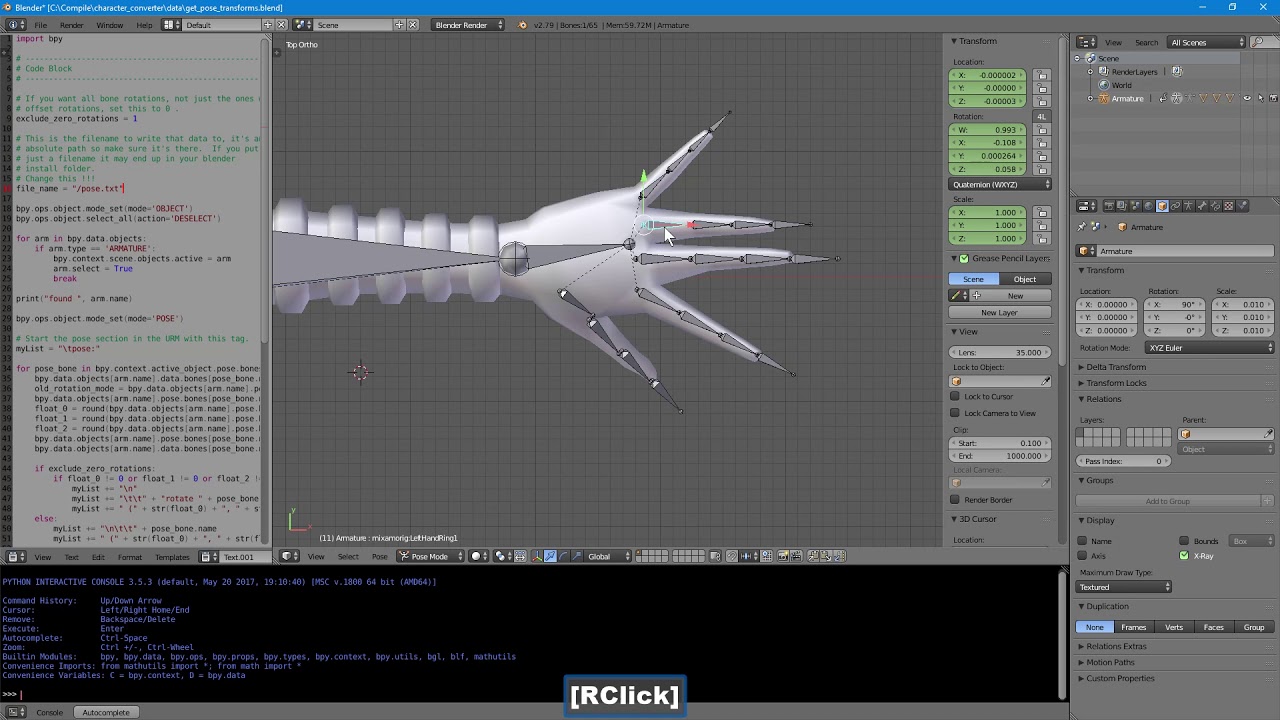Click the pin icon in Properties header

pyautogui.click(x=1082, y=227)
